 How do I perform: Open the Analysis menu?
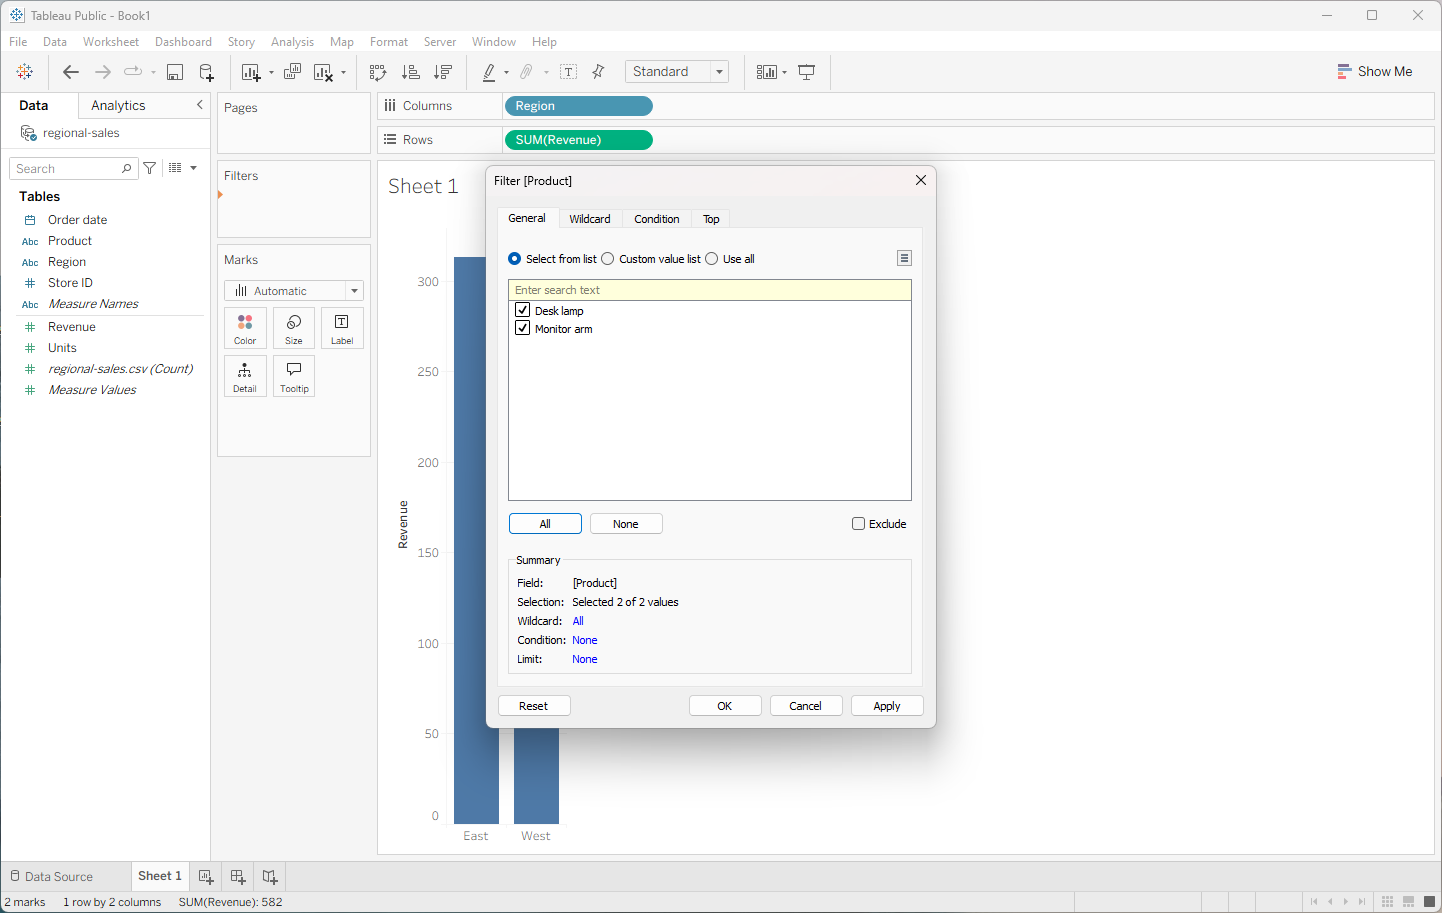pyautogui.click(x=292, y=42)
